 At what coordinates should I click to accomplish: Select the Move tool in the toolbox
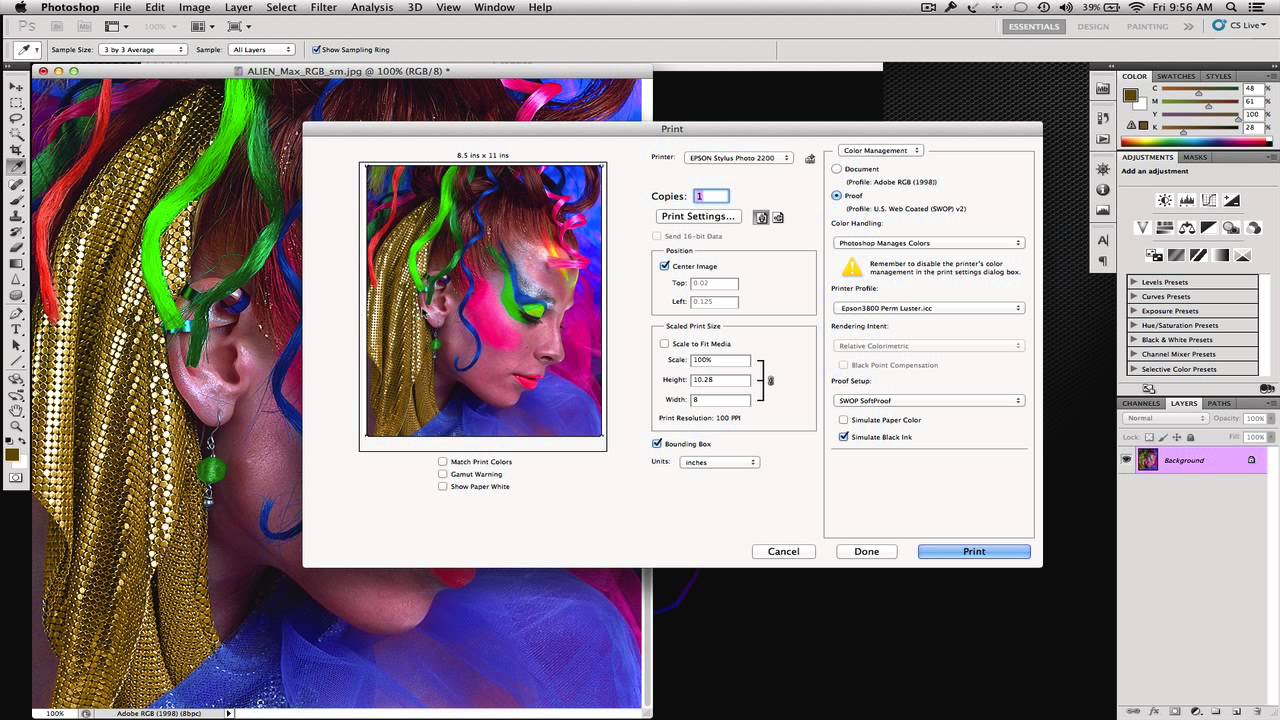coord(16,86)
